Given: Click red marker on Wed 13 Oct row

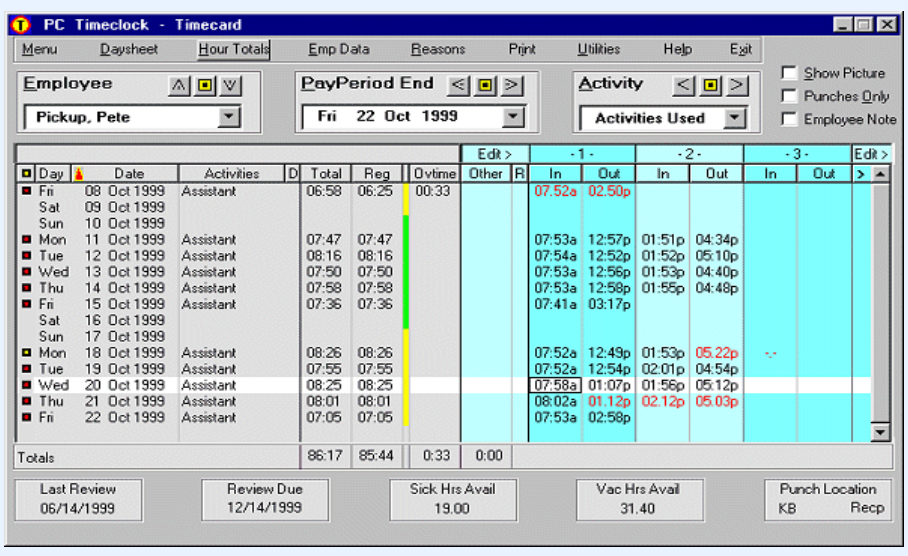Looking at the screenshot, I should pos(27,272).
